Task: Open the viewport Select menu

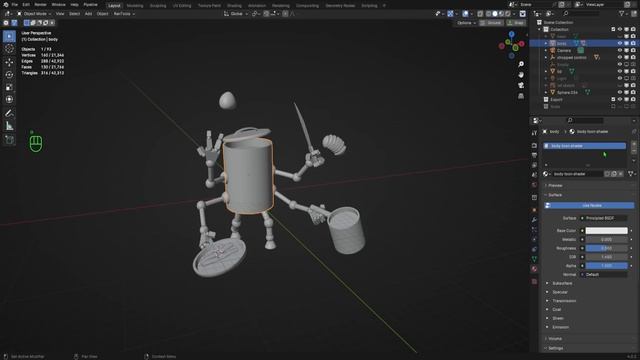Action: pyautogui.click(x=74, y=14)
